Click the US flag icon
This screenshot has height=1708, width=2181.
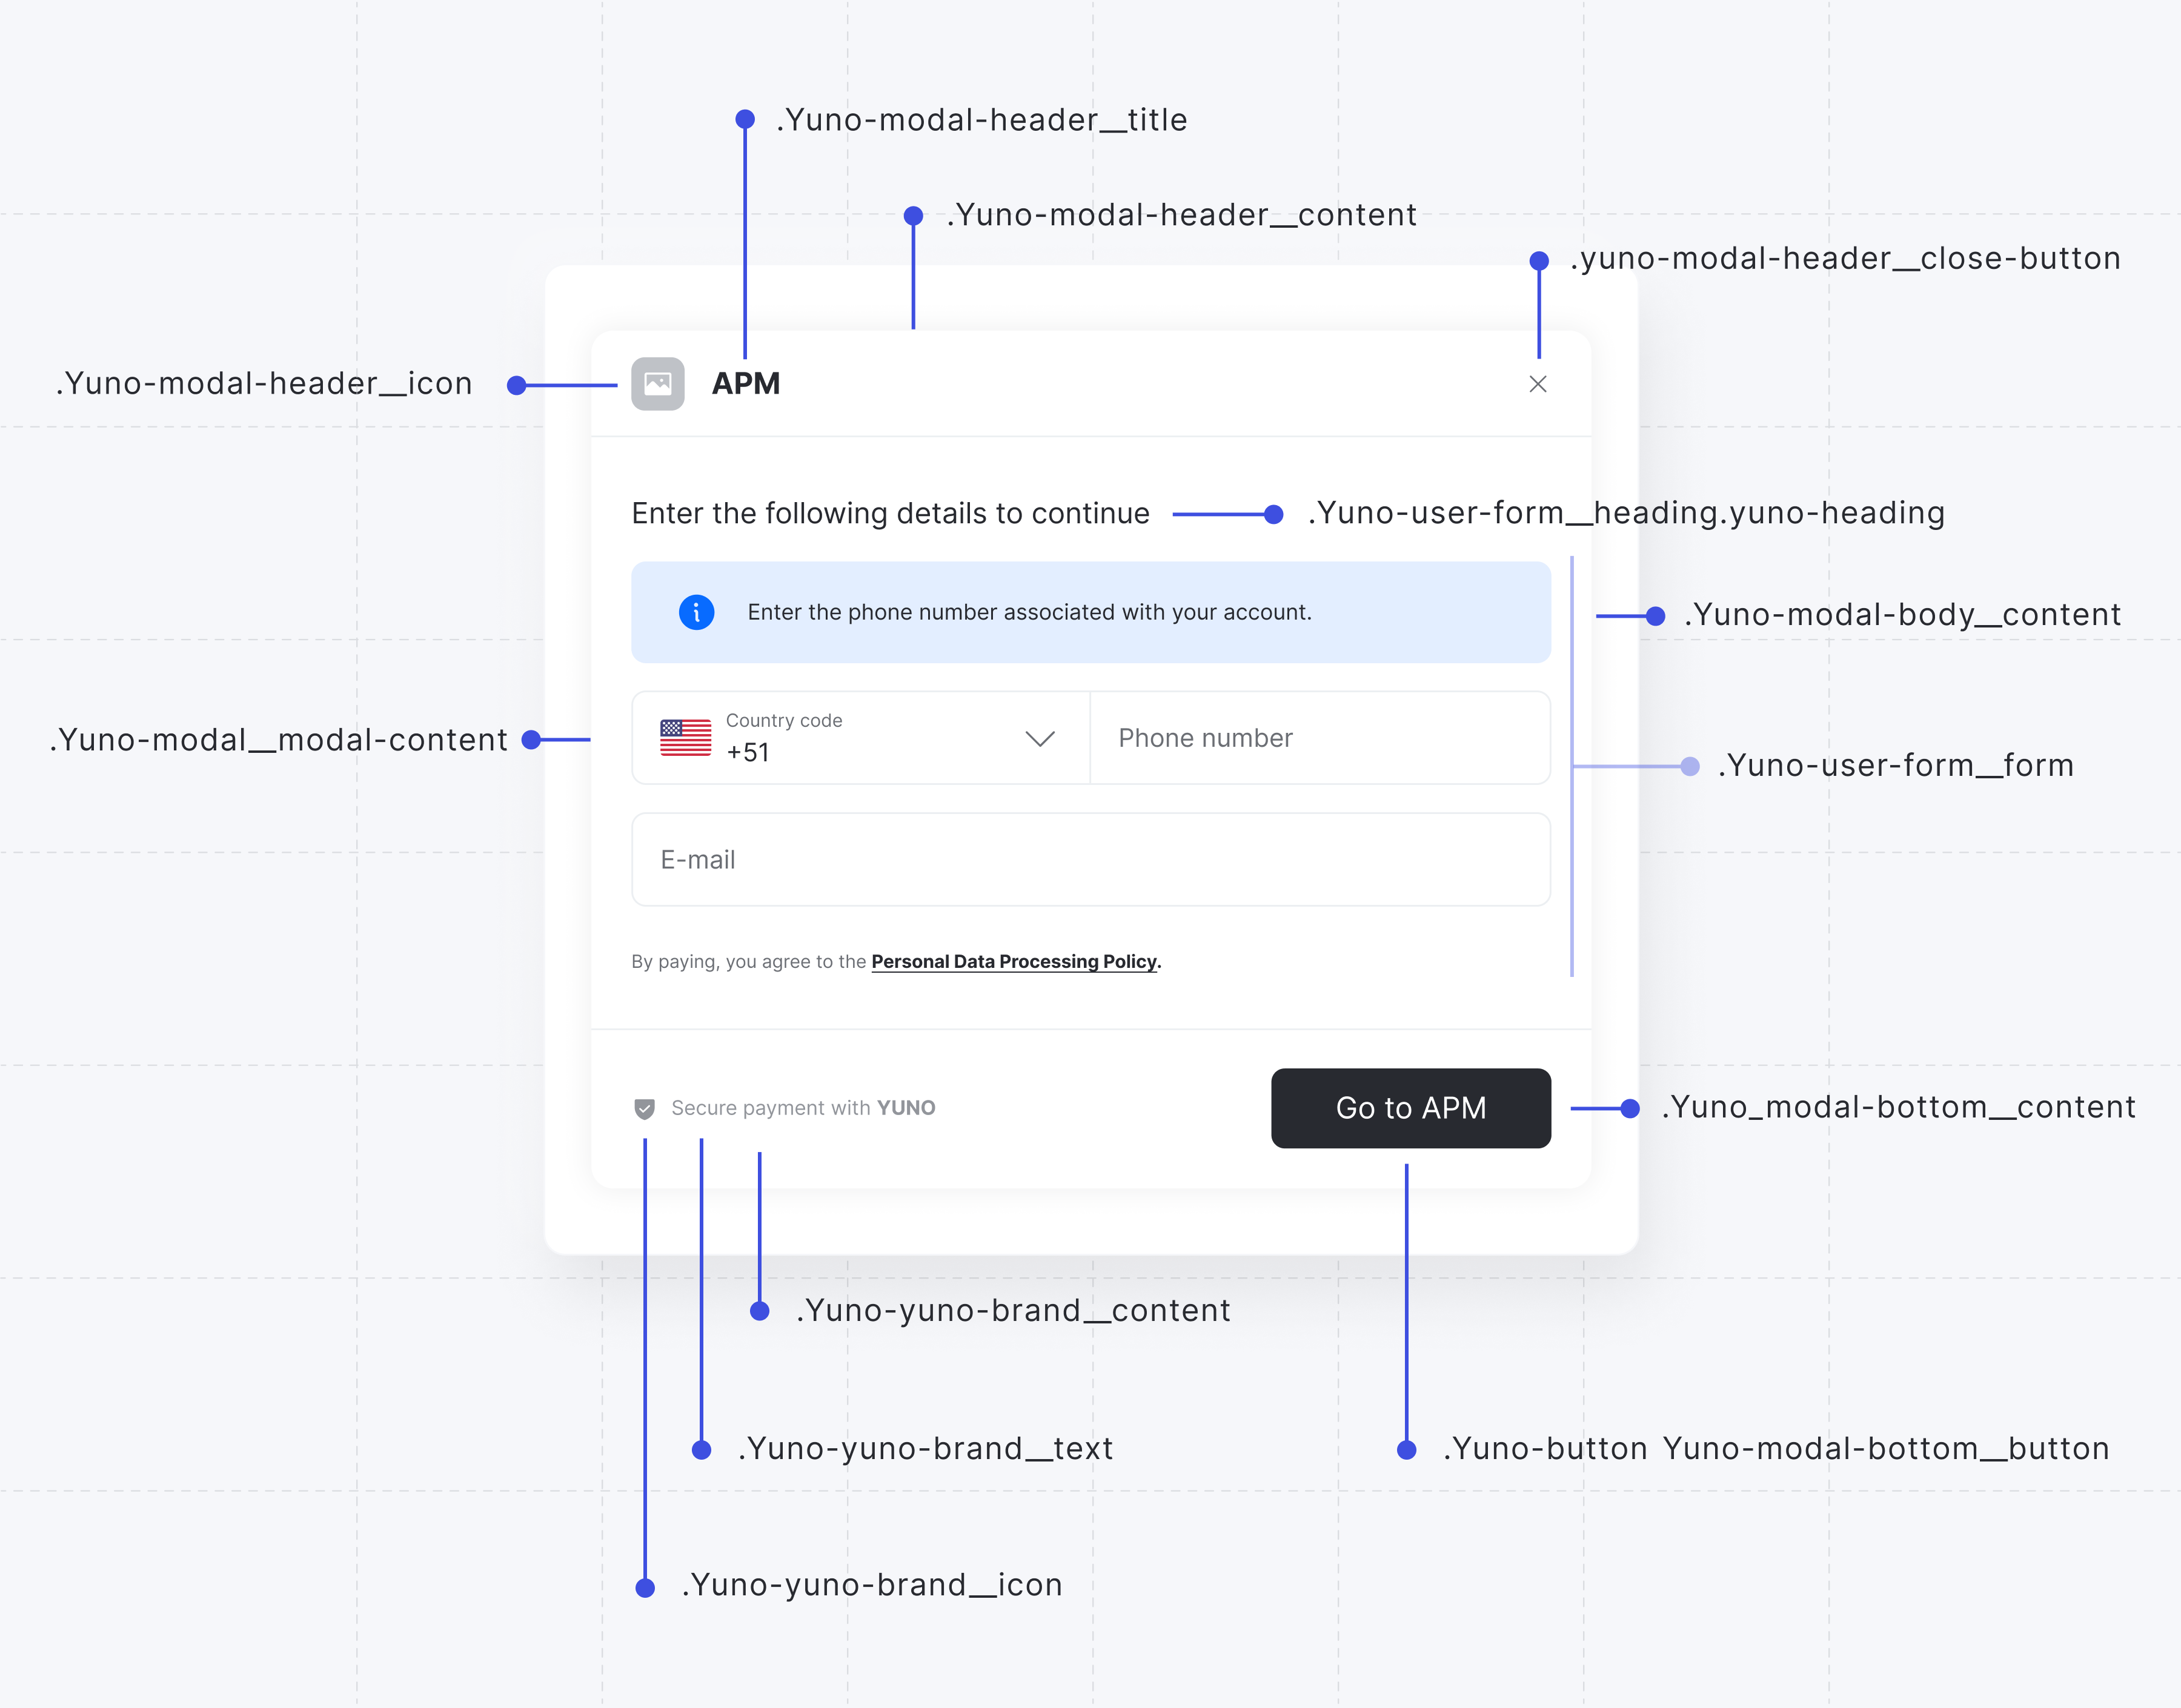[x=685, y=738]
